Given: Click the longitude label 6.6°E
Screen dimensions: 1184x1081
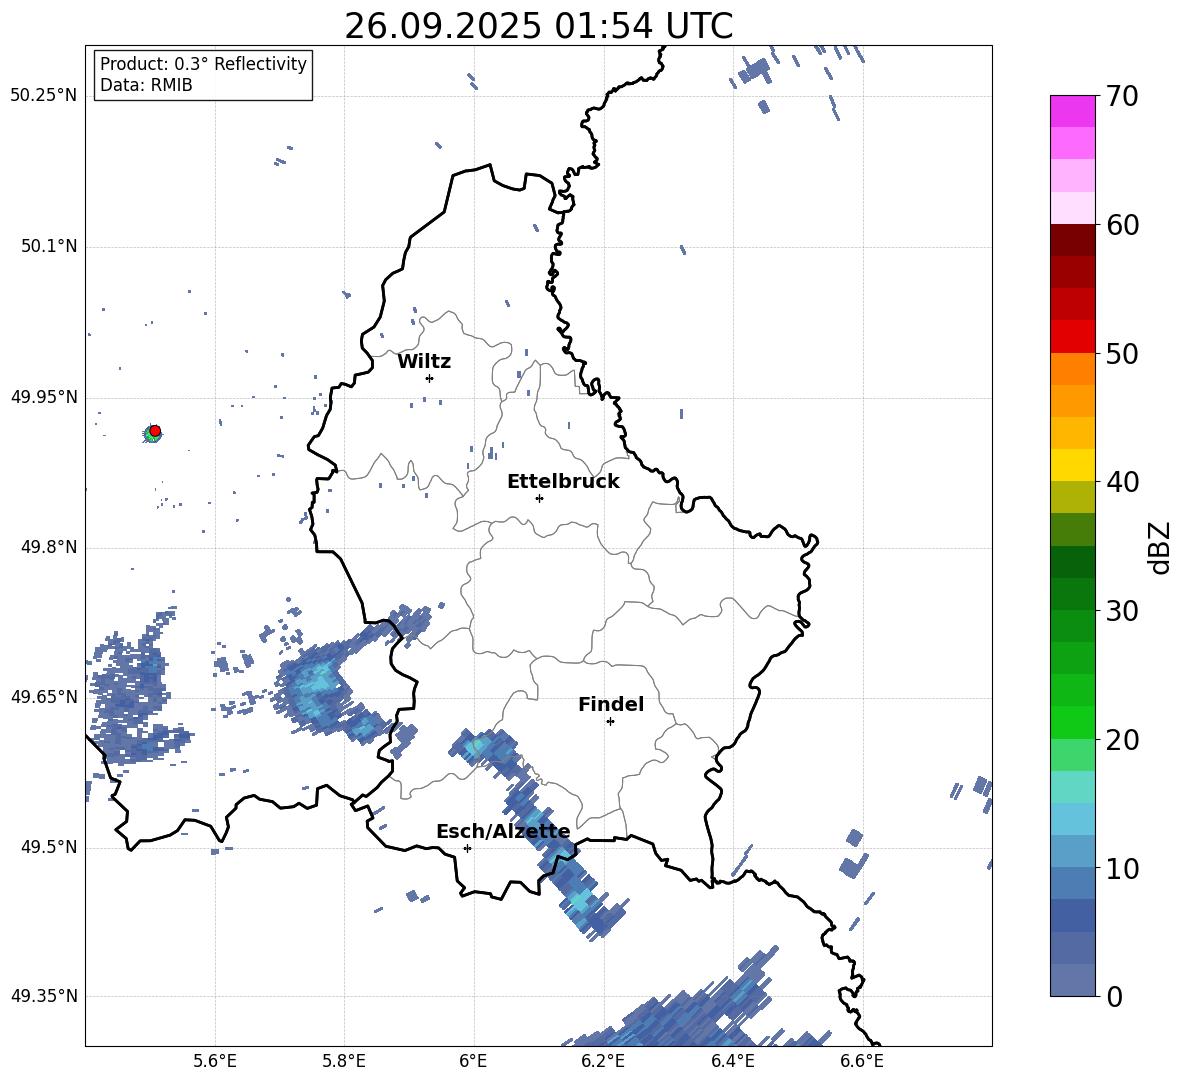Looking at the screenshot, I should (x=862, y=1061).
